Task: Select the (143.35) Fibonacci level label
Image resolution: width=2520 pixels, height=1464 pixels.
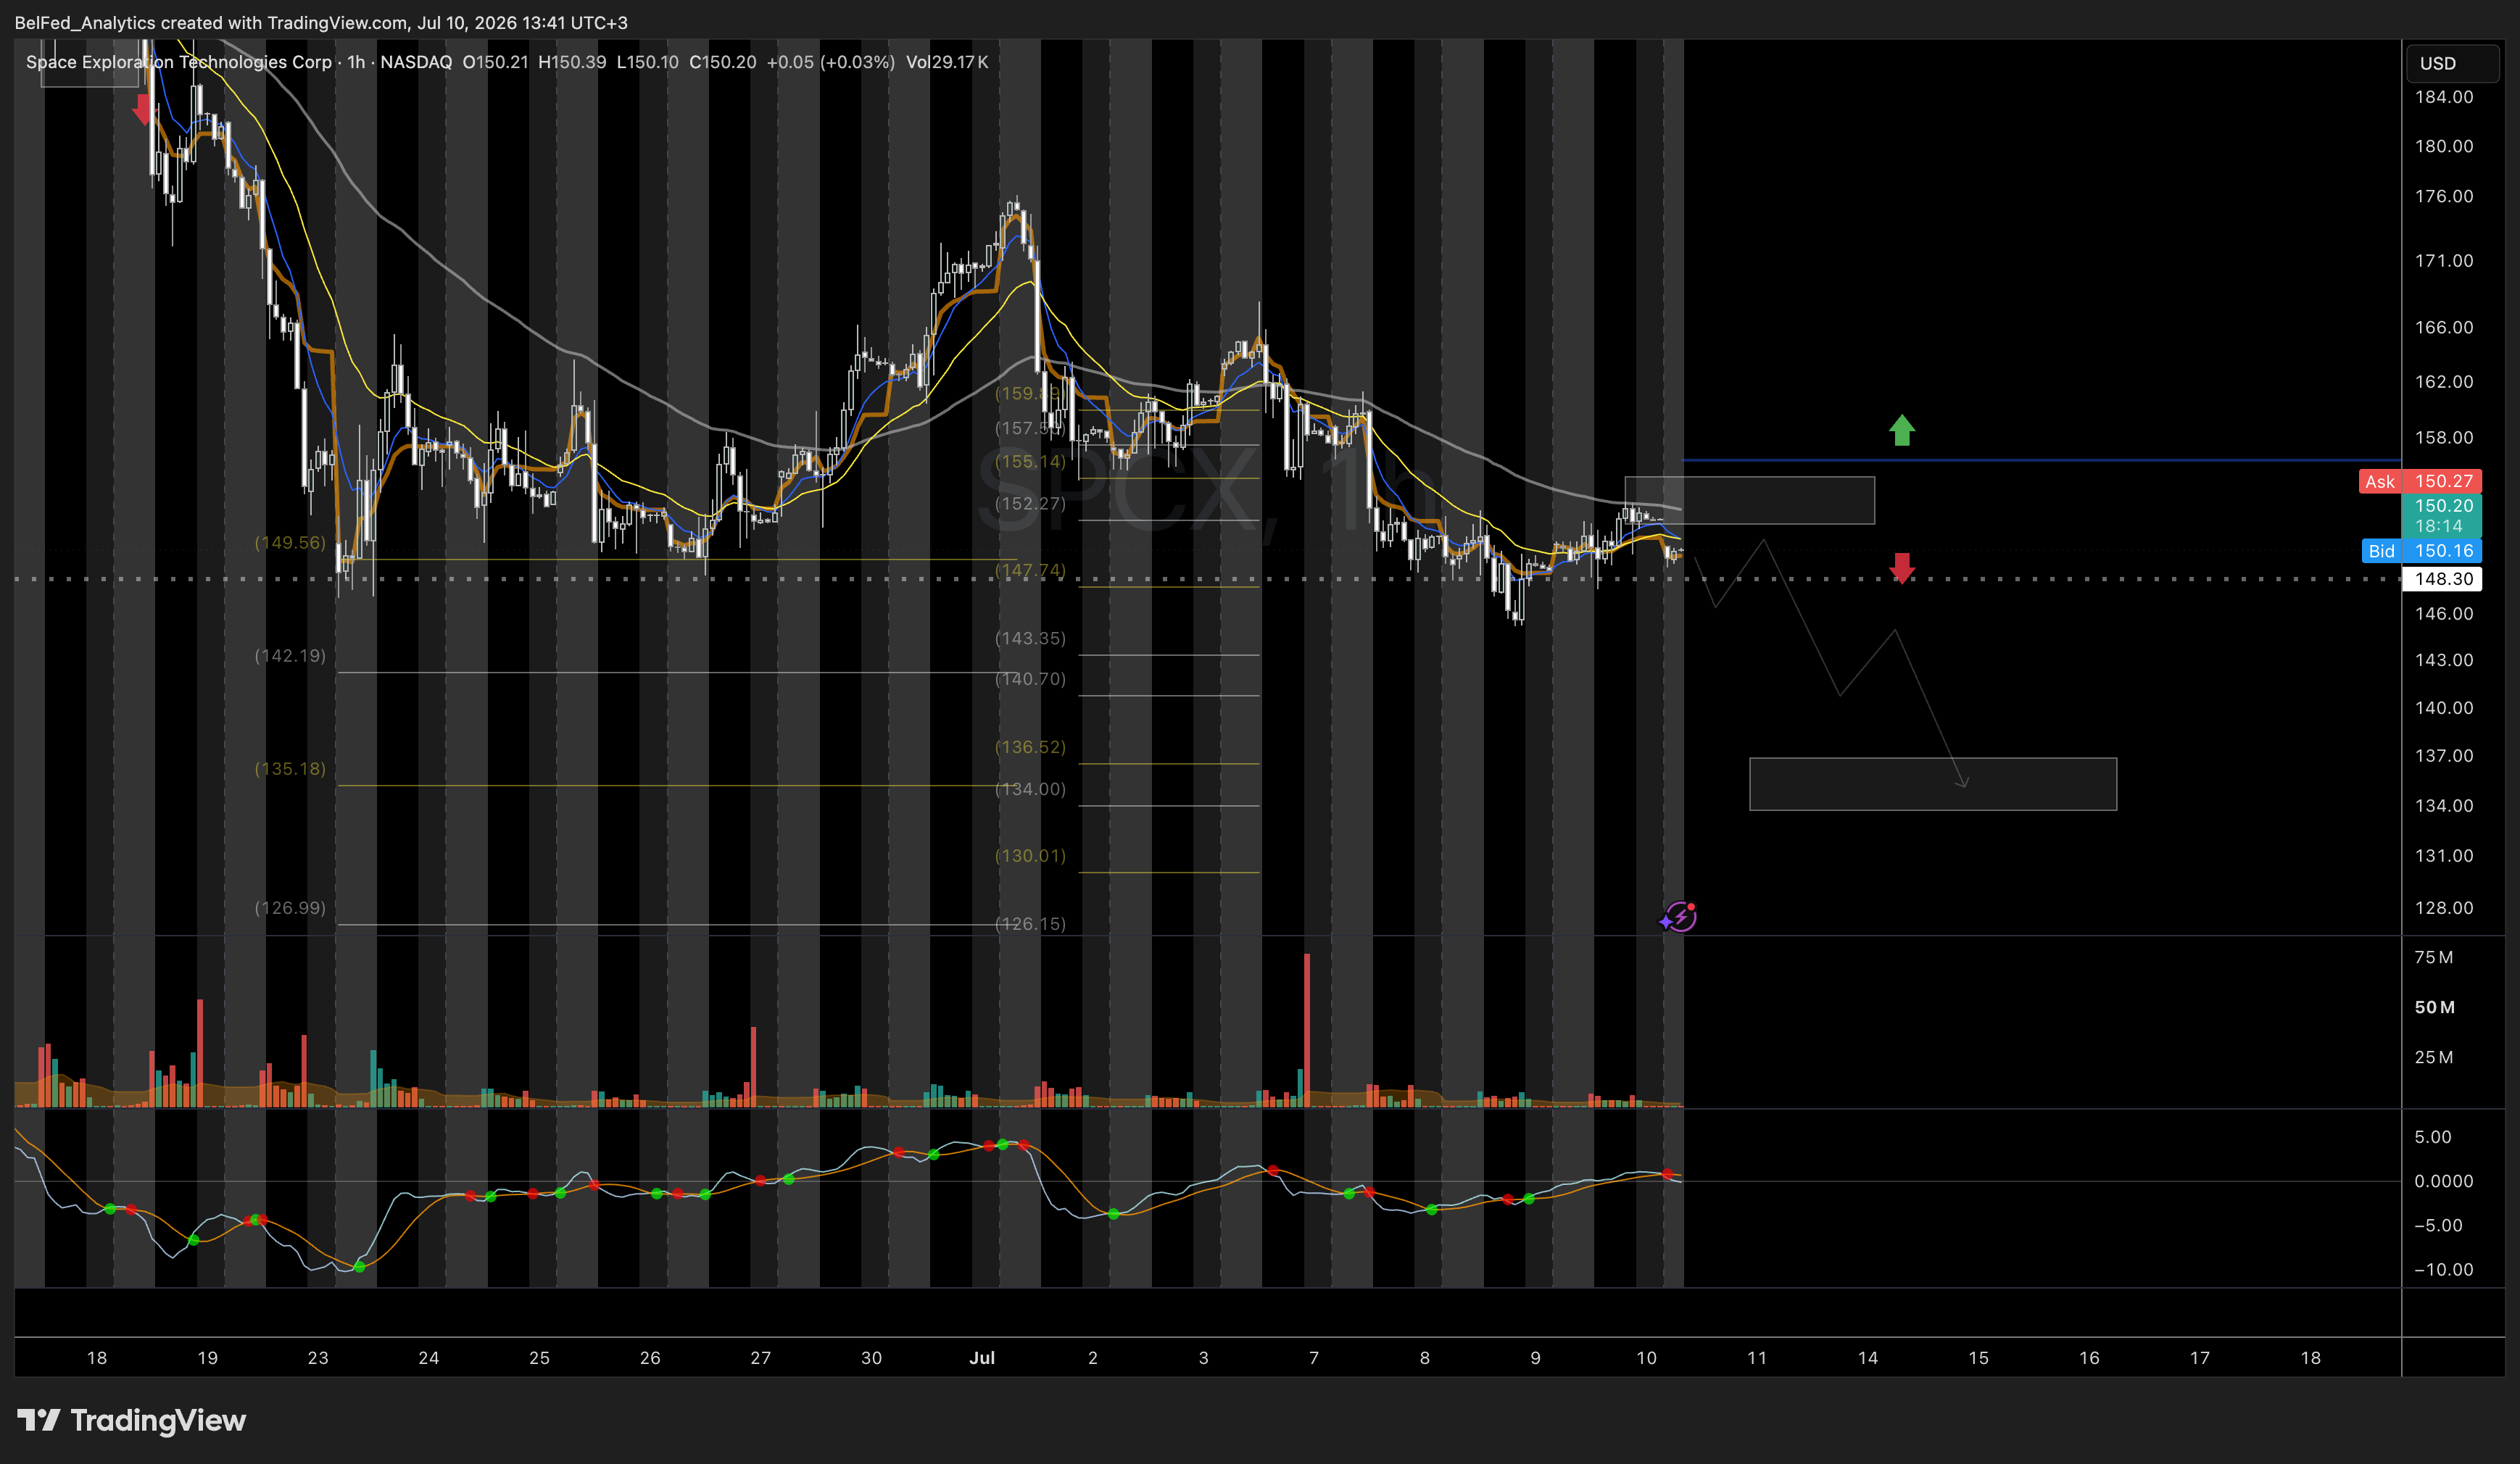Action: tap(1030, 639)
